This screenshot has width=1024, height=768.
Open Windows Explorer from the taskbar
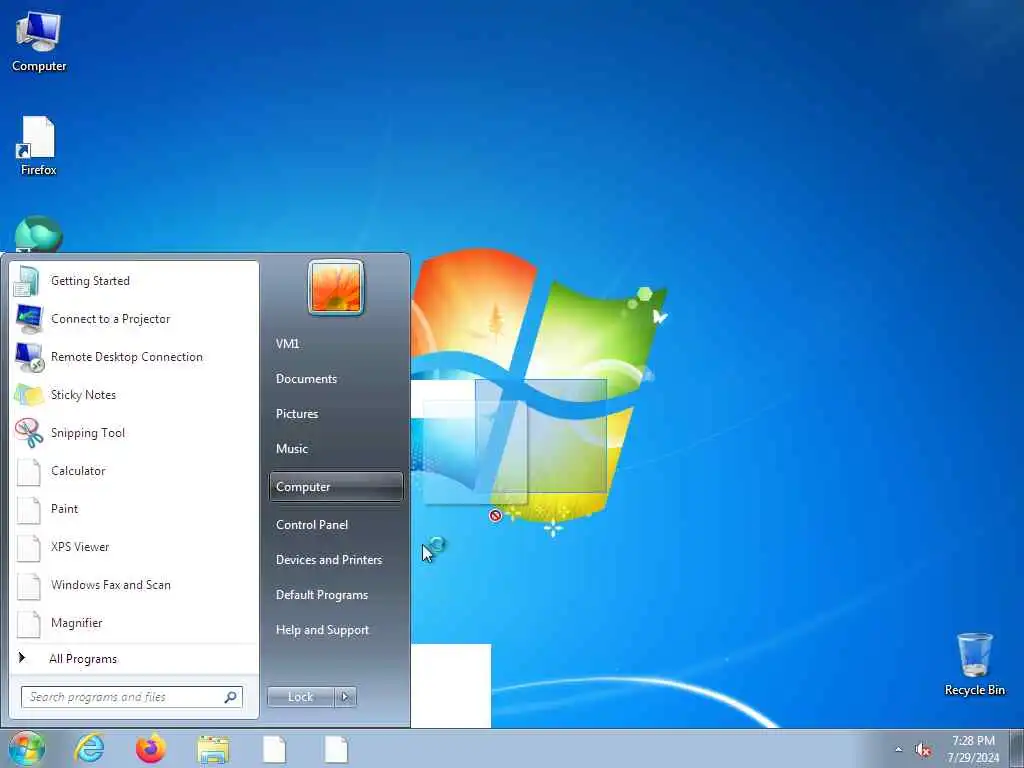coord(213,749)
